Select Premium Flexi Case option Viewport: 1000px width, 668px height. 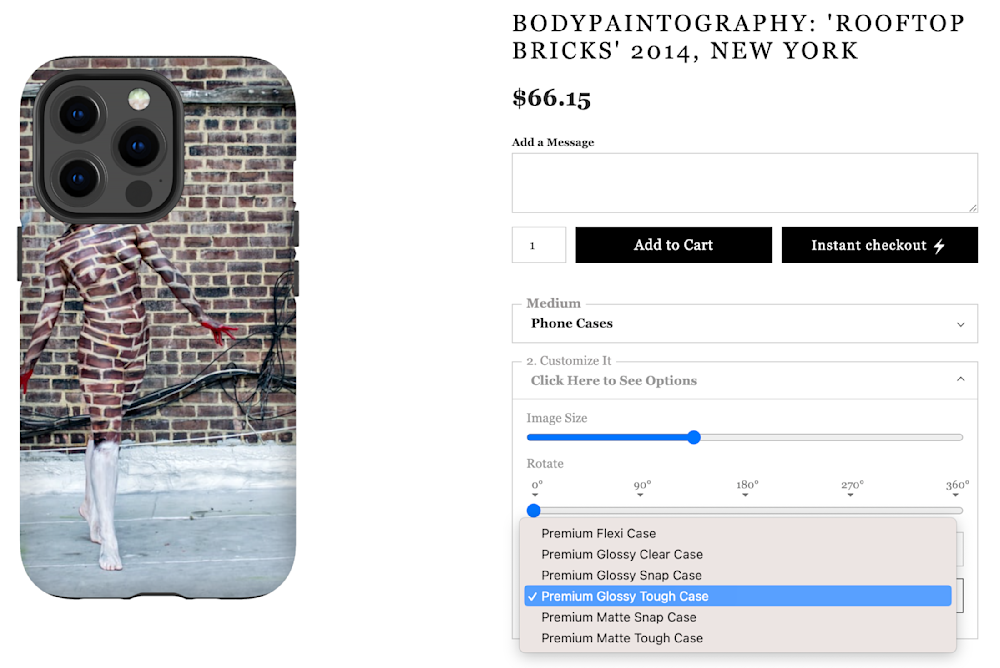click(599, 534)
